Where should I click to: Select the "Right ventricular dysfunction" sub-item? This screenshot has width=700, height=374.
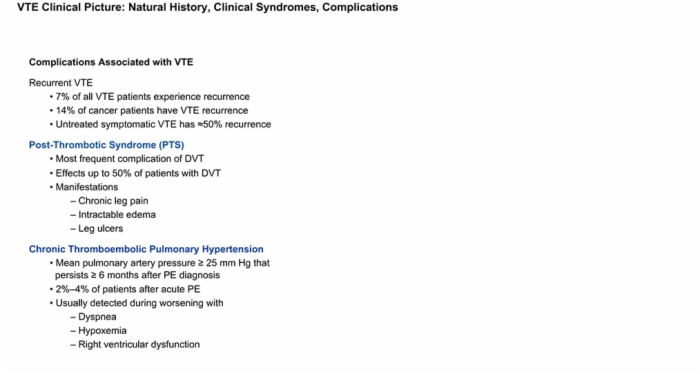(135, 345)
